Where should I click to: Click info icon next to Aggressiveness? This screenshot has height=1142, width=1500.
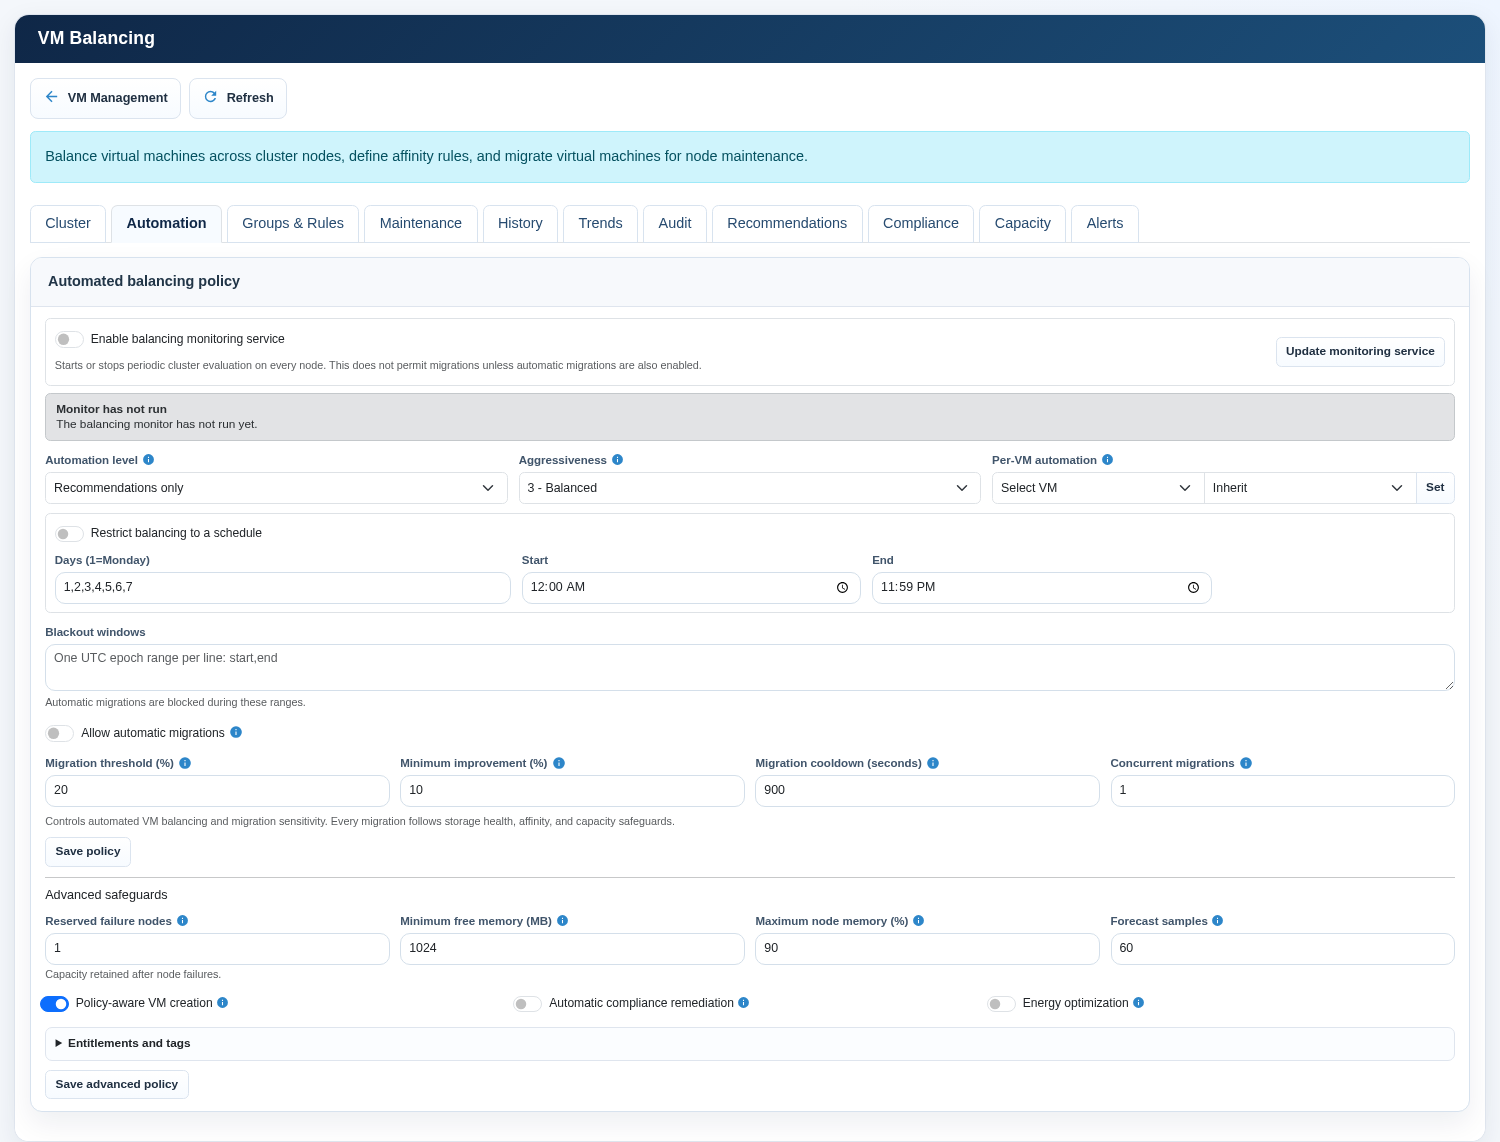617,460
